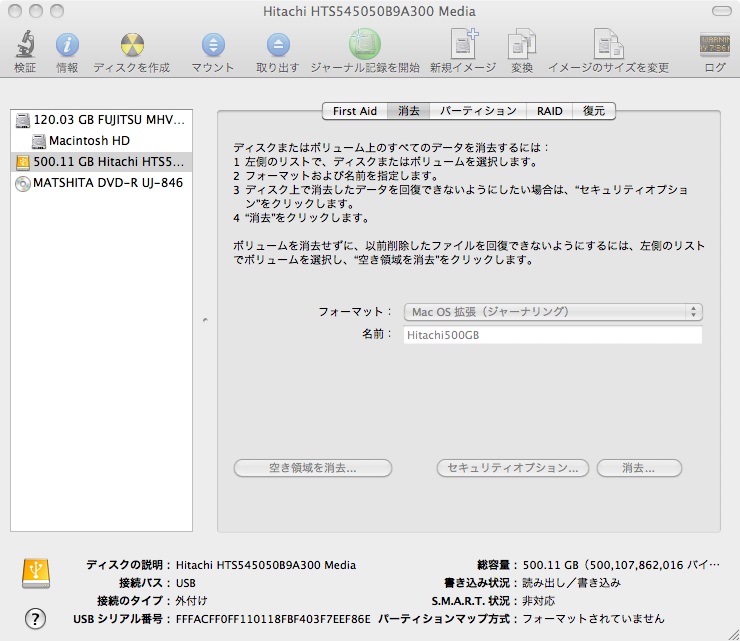Click the 取り出す (Eject) toolbar icon
This screenshot has width=740, height=641.
(x=278, y=45)
